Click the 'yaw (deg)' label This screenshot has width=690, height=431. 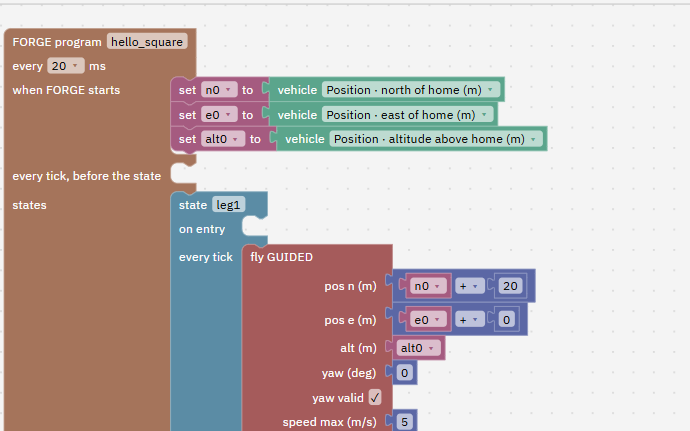349,373
